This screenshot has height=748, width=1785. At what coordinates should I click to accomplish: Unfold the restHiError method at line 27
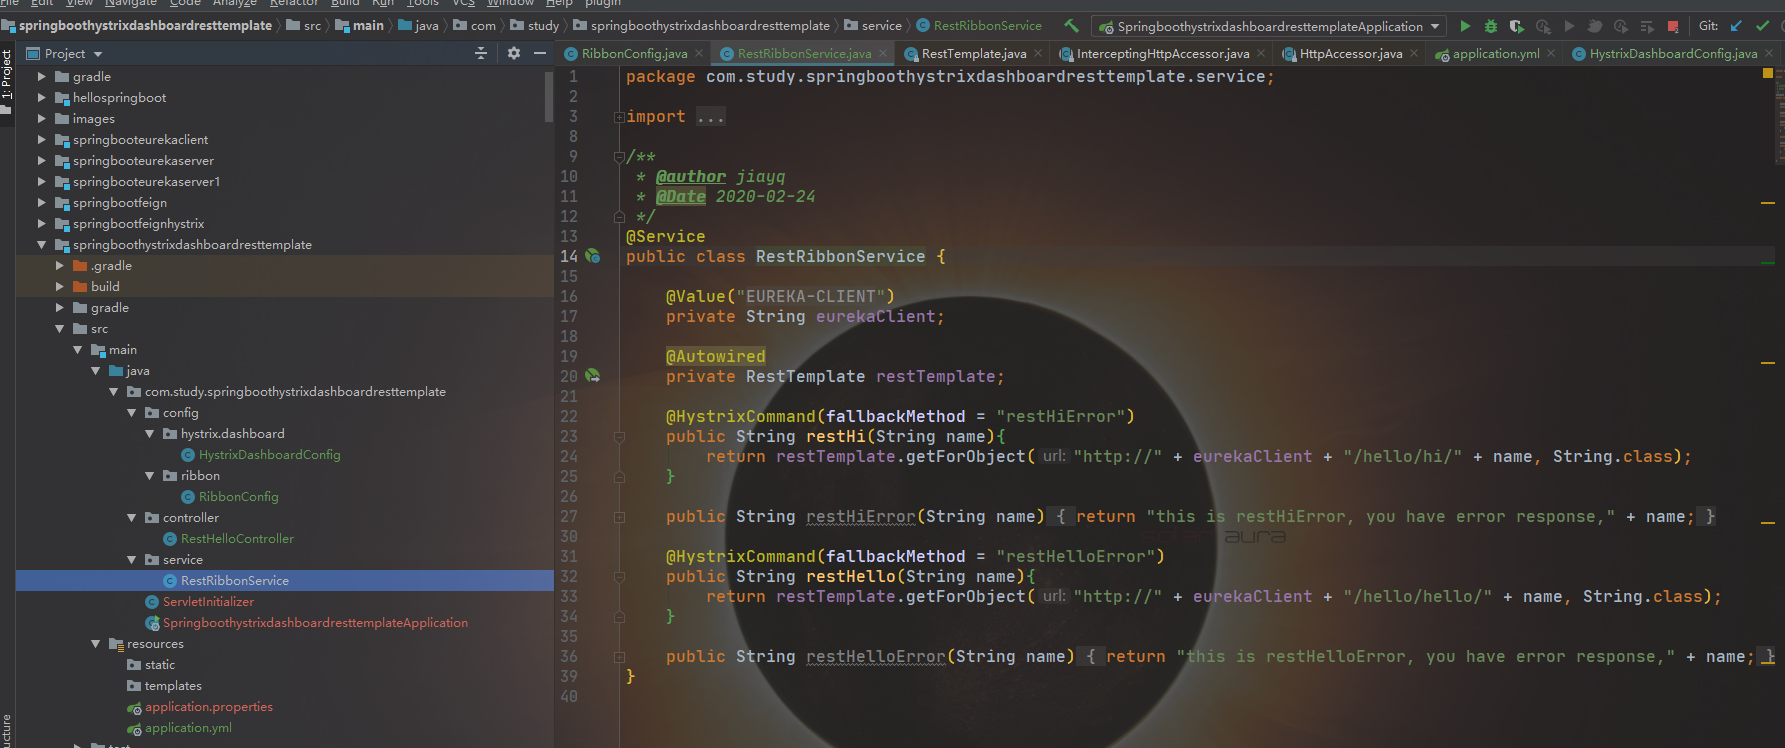click(619, 517)
